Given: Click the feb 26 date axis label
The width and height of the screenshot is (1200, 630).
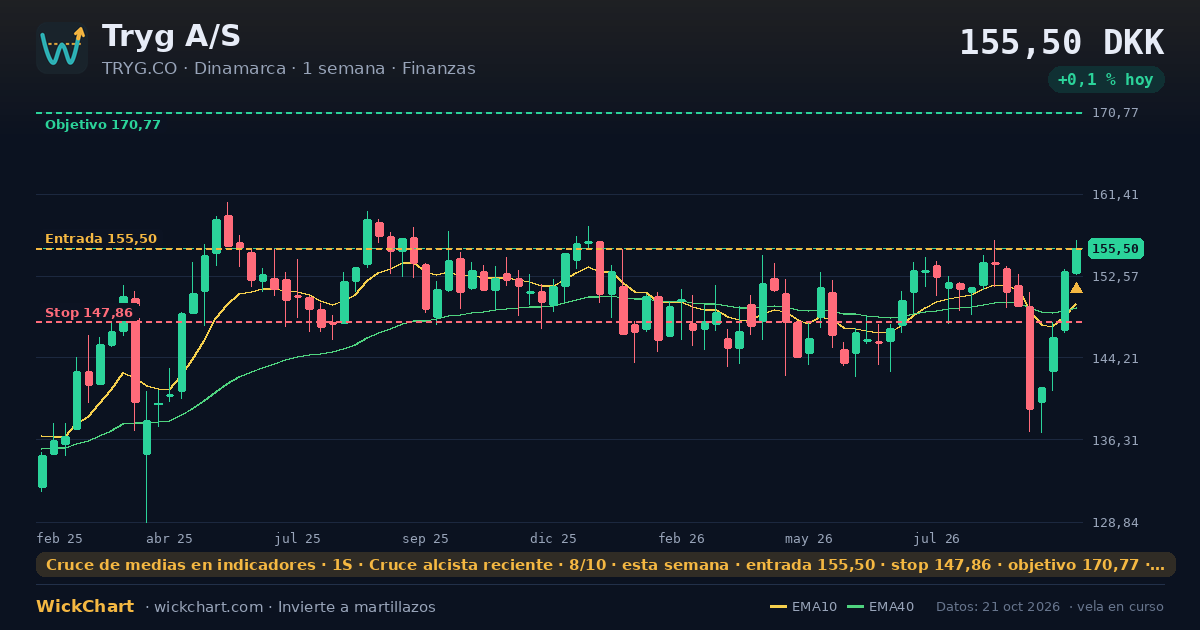Looking at the screenshot, I should [x=681, y=538].
